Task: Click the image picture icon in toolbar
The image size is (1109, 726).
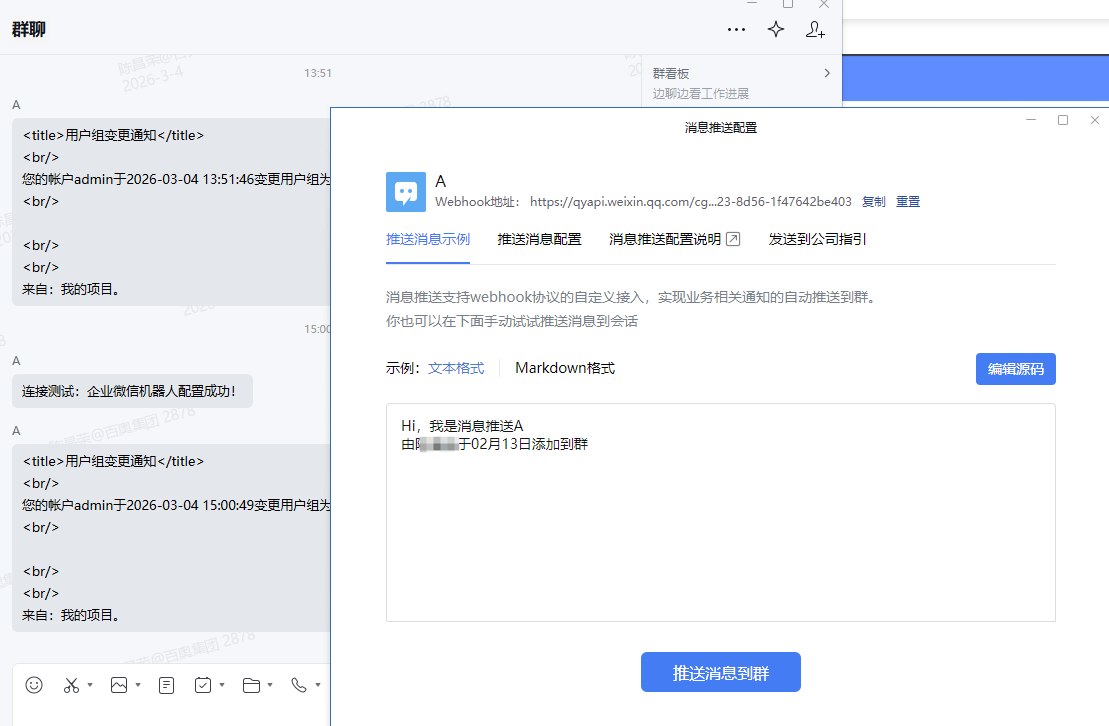Action: [119, 685]
